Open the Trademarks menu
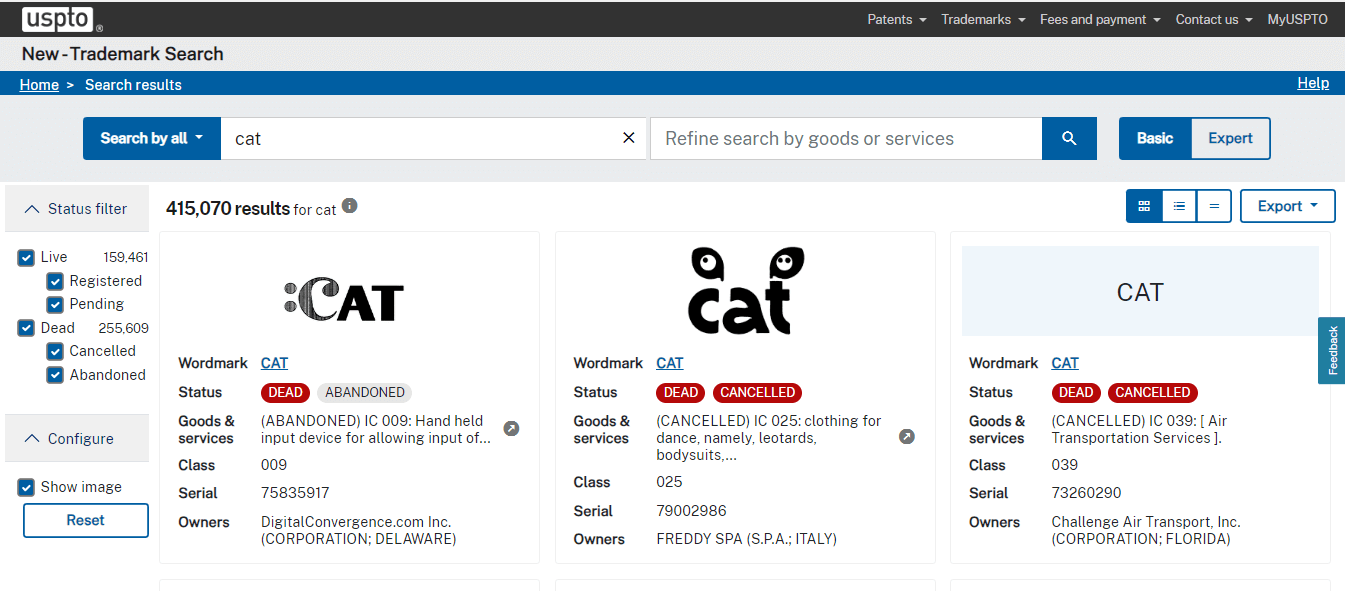1345x591 pixels. (983, 19)
